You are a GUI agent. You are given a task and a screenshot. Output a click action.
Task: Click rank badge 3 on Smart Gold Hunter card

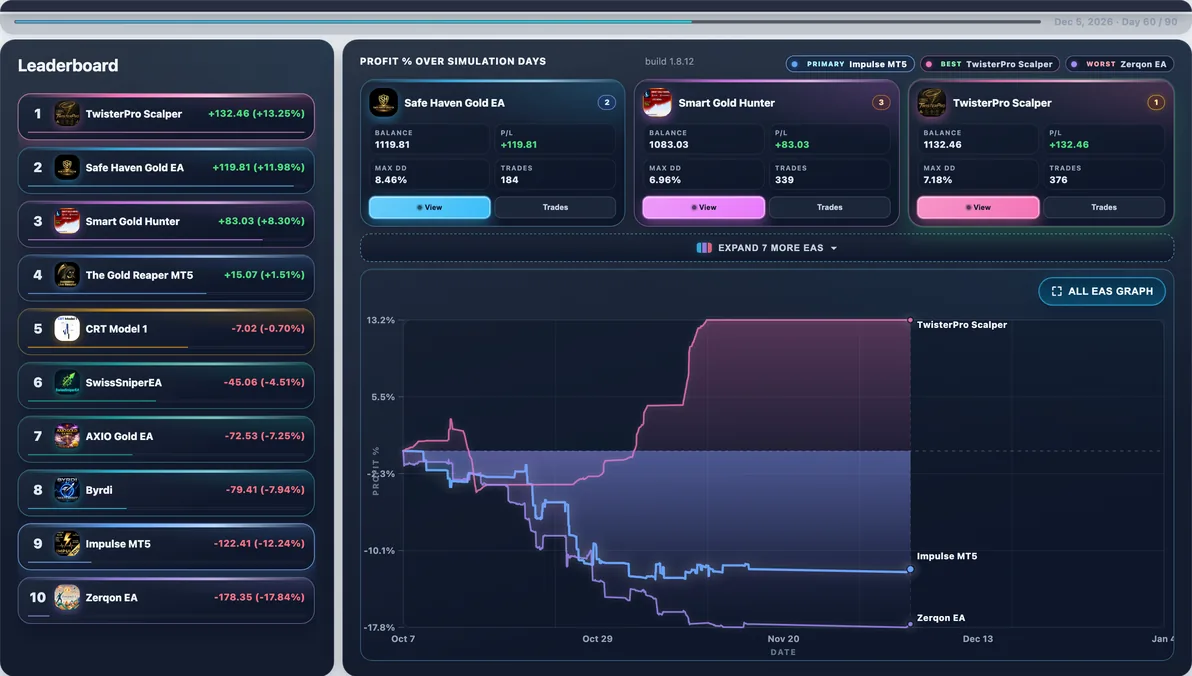[x=881, y=103]
